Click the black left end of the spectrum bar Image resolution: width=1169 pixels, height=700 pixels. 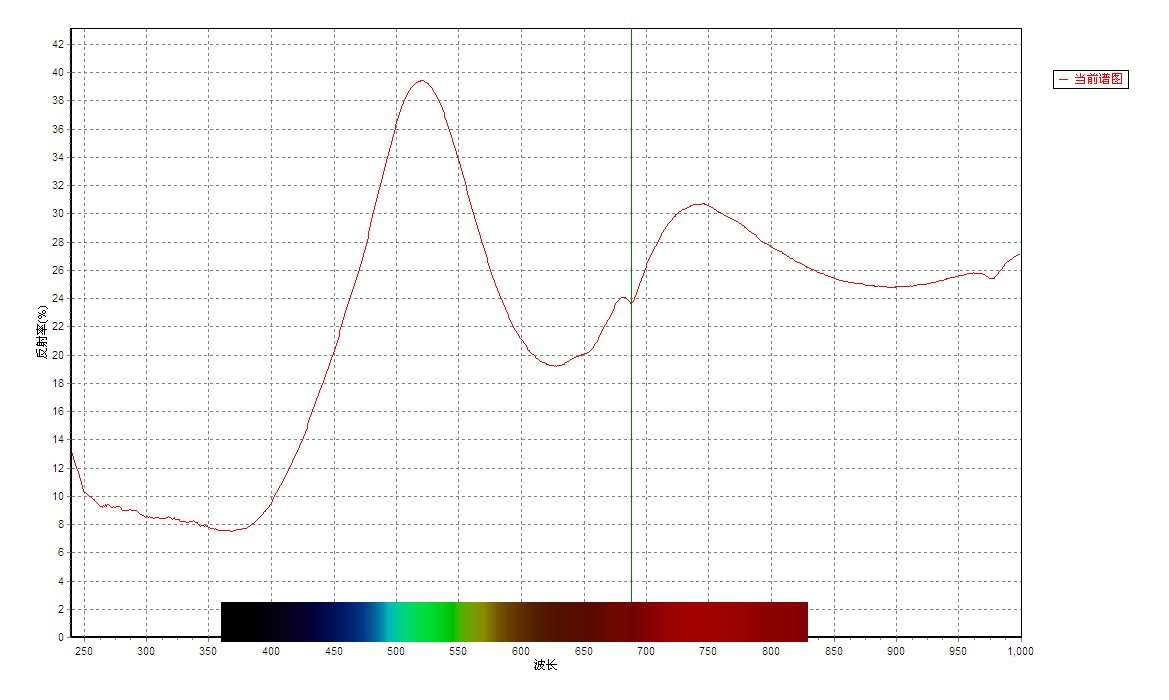240,621
